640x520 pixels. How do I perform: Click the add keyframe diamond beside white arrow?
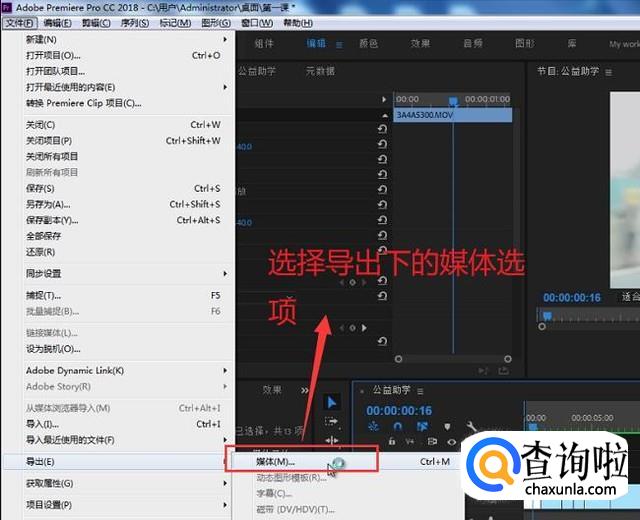pyautogui.click(x=352, y=328)
